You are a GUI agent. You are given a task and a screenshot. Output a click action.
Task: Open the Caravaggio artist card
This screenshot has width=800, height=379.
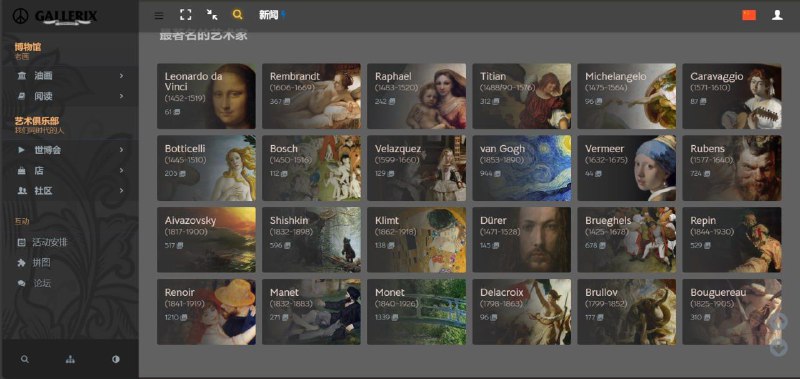[x=732, y=96]
